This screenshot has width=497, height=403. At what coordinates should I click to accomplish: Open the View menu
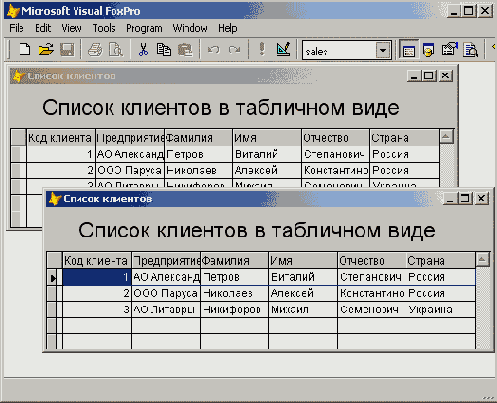click(71, 28)
